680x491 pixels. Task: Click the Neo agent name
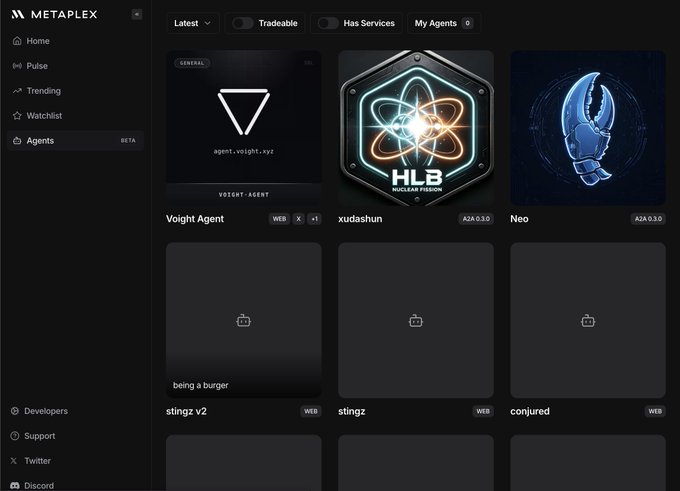tap(519, 219)
